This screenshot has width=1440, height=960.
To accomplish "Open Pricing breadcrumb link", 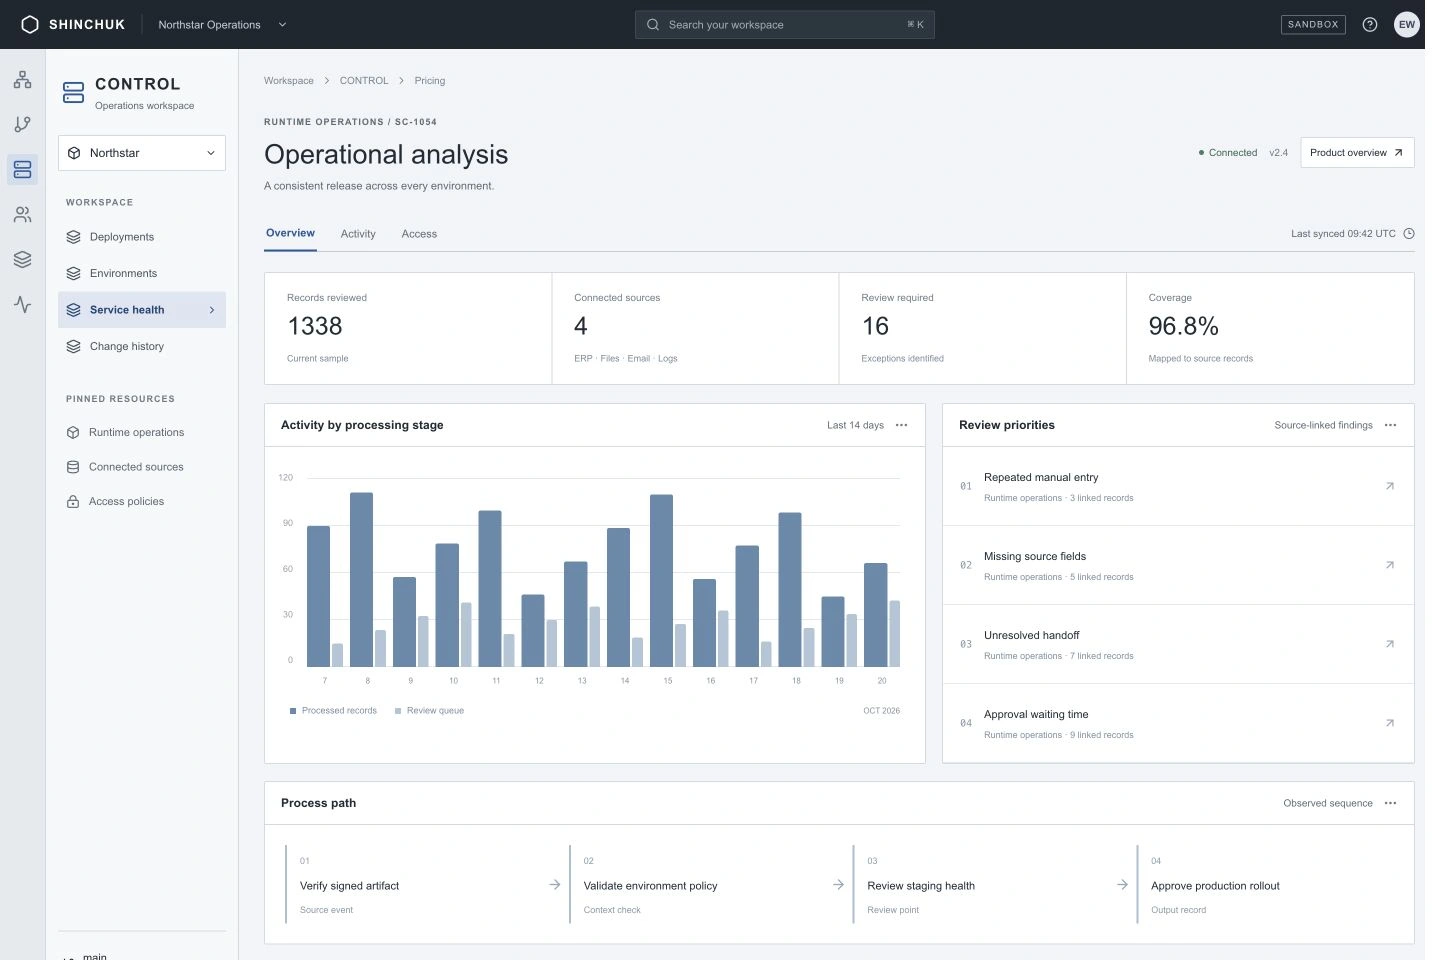I will tap(430, 81).
